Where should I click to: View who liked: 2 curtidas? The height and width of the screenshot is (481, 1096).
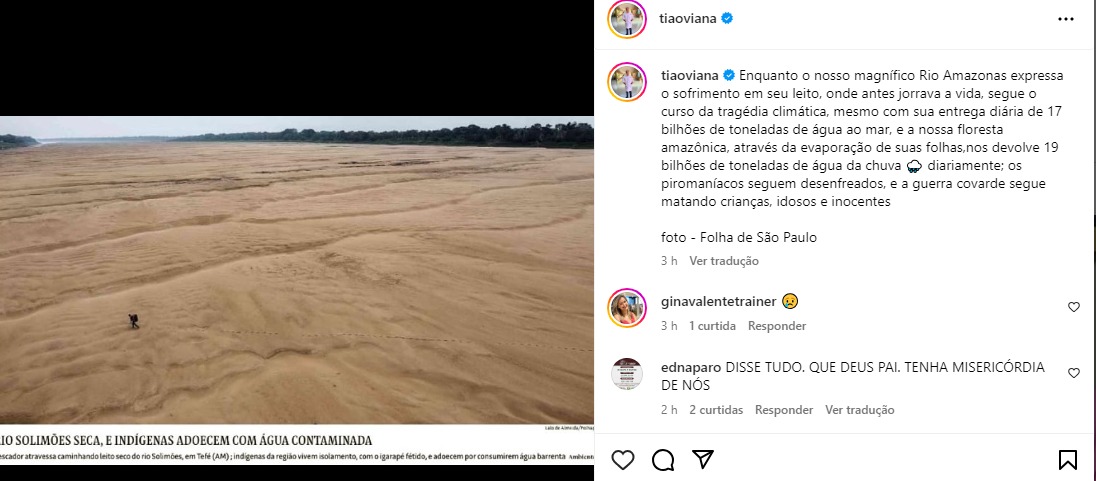tap(716, 410)
